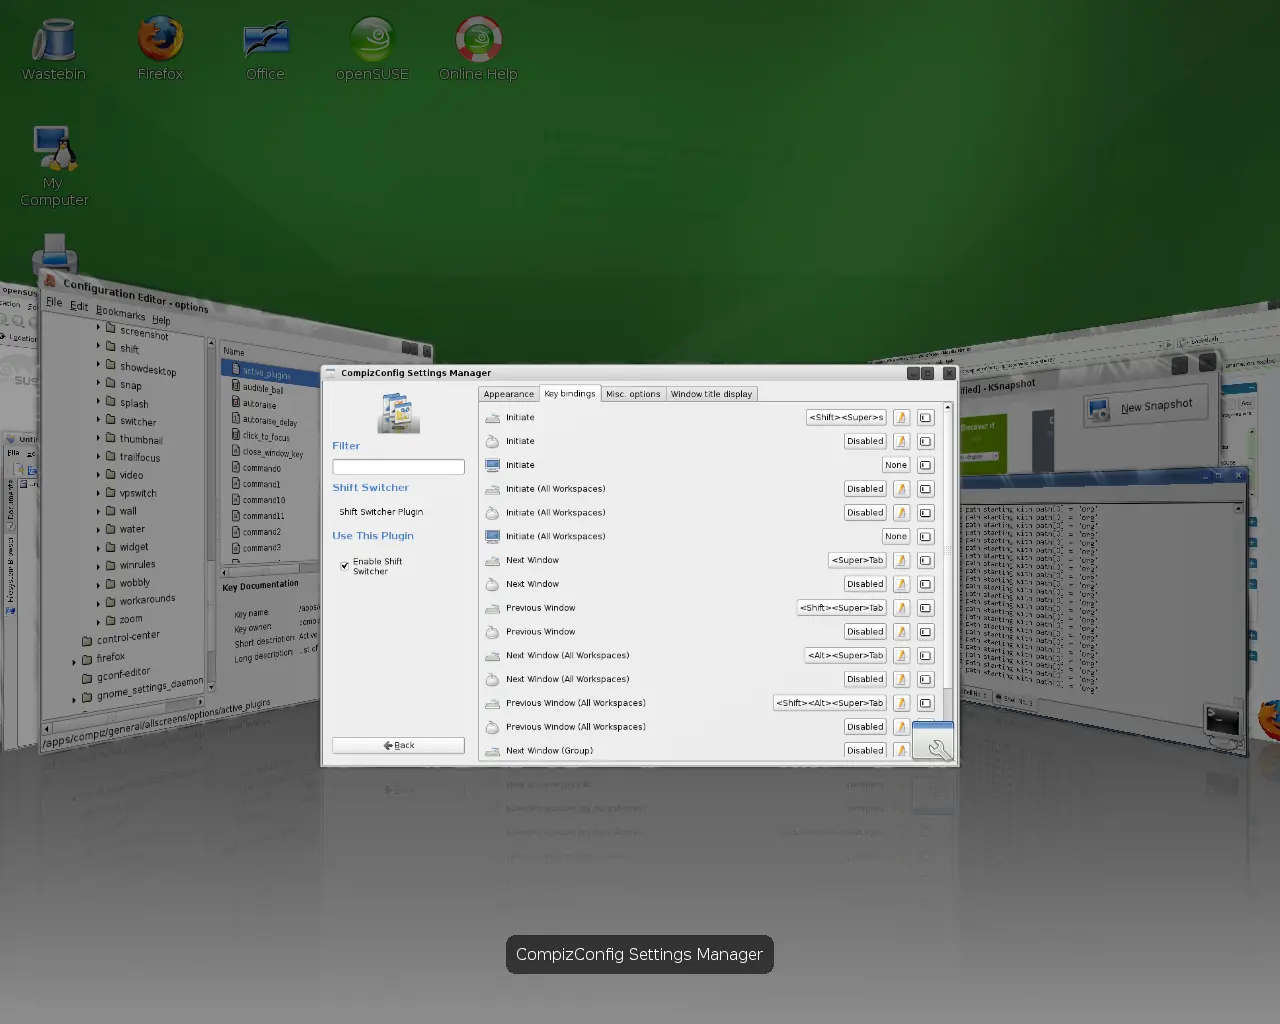This screenshot has width=1280, height=1024.
Task: Click brush icon for Previous Window mouse binding
Action: point(901,632)
